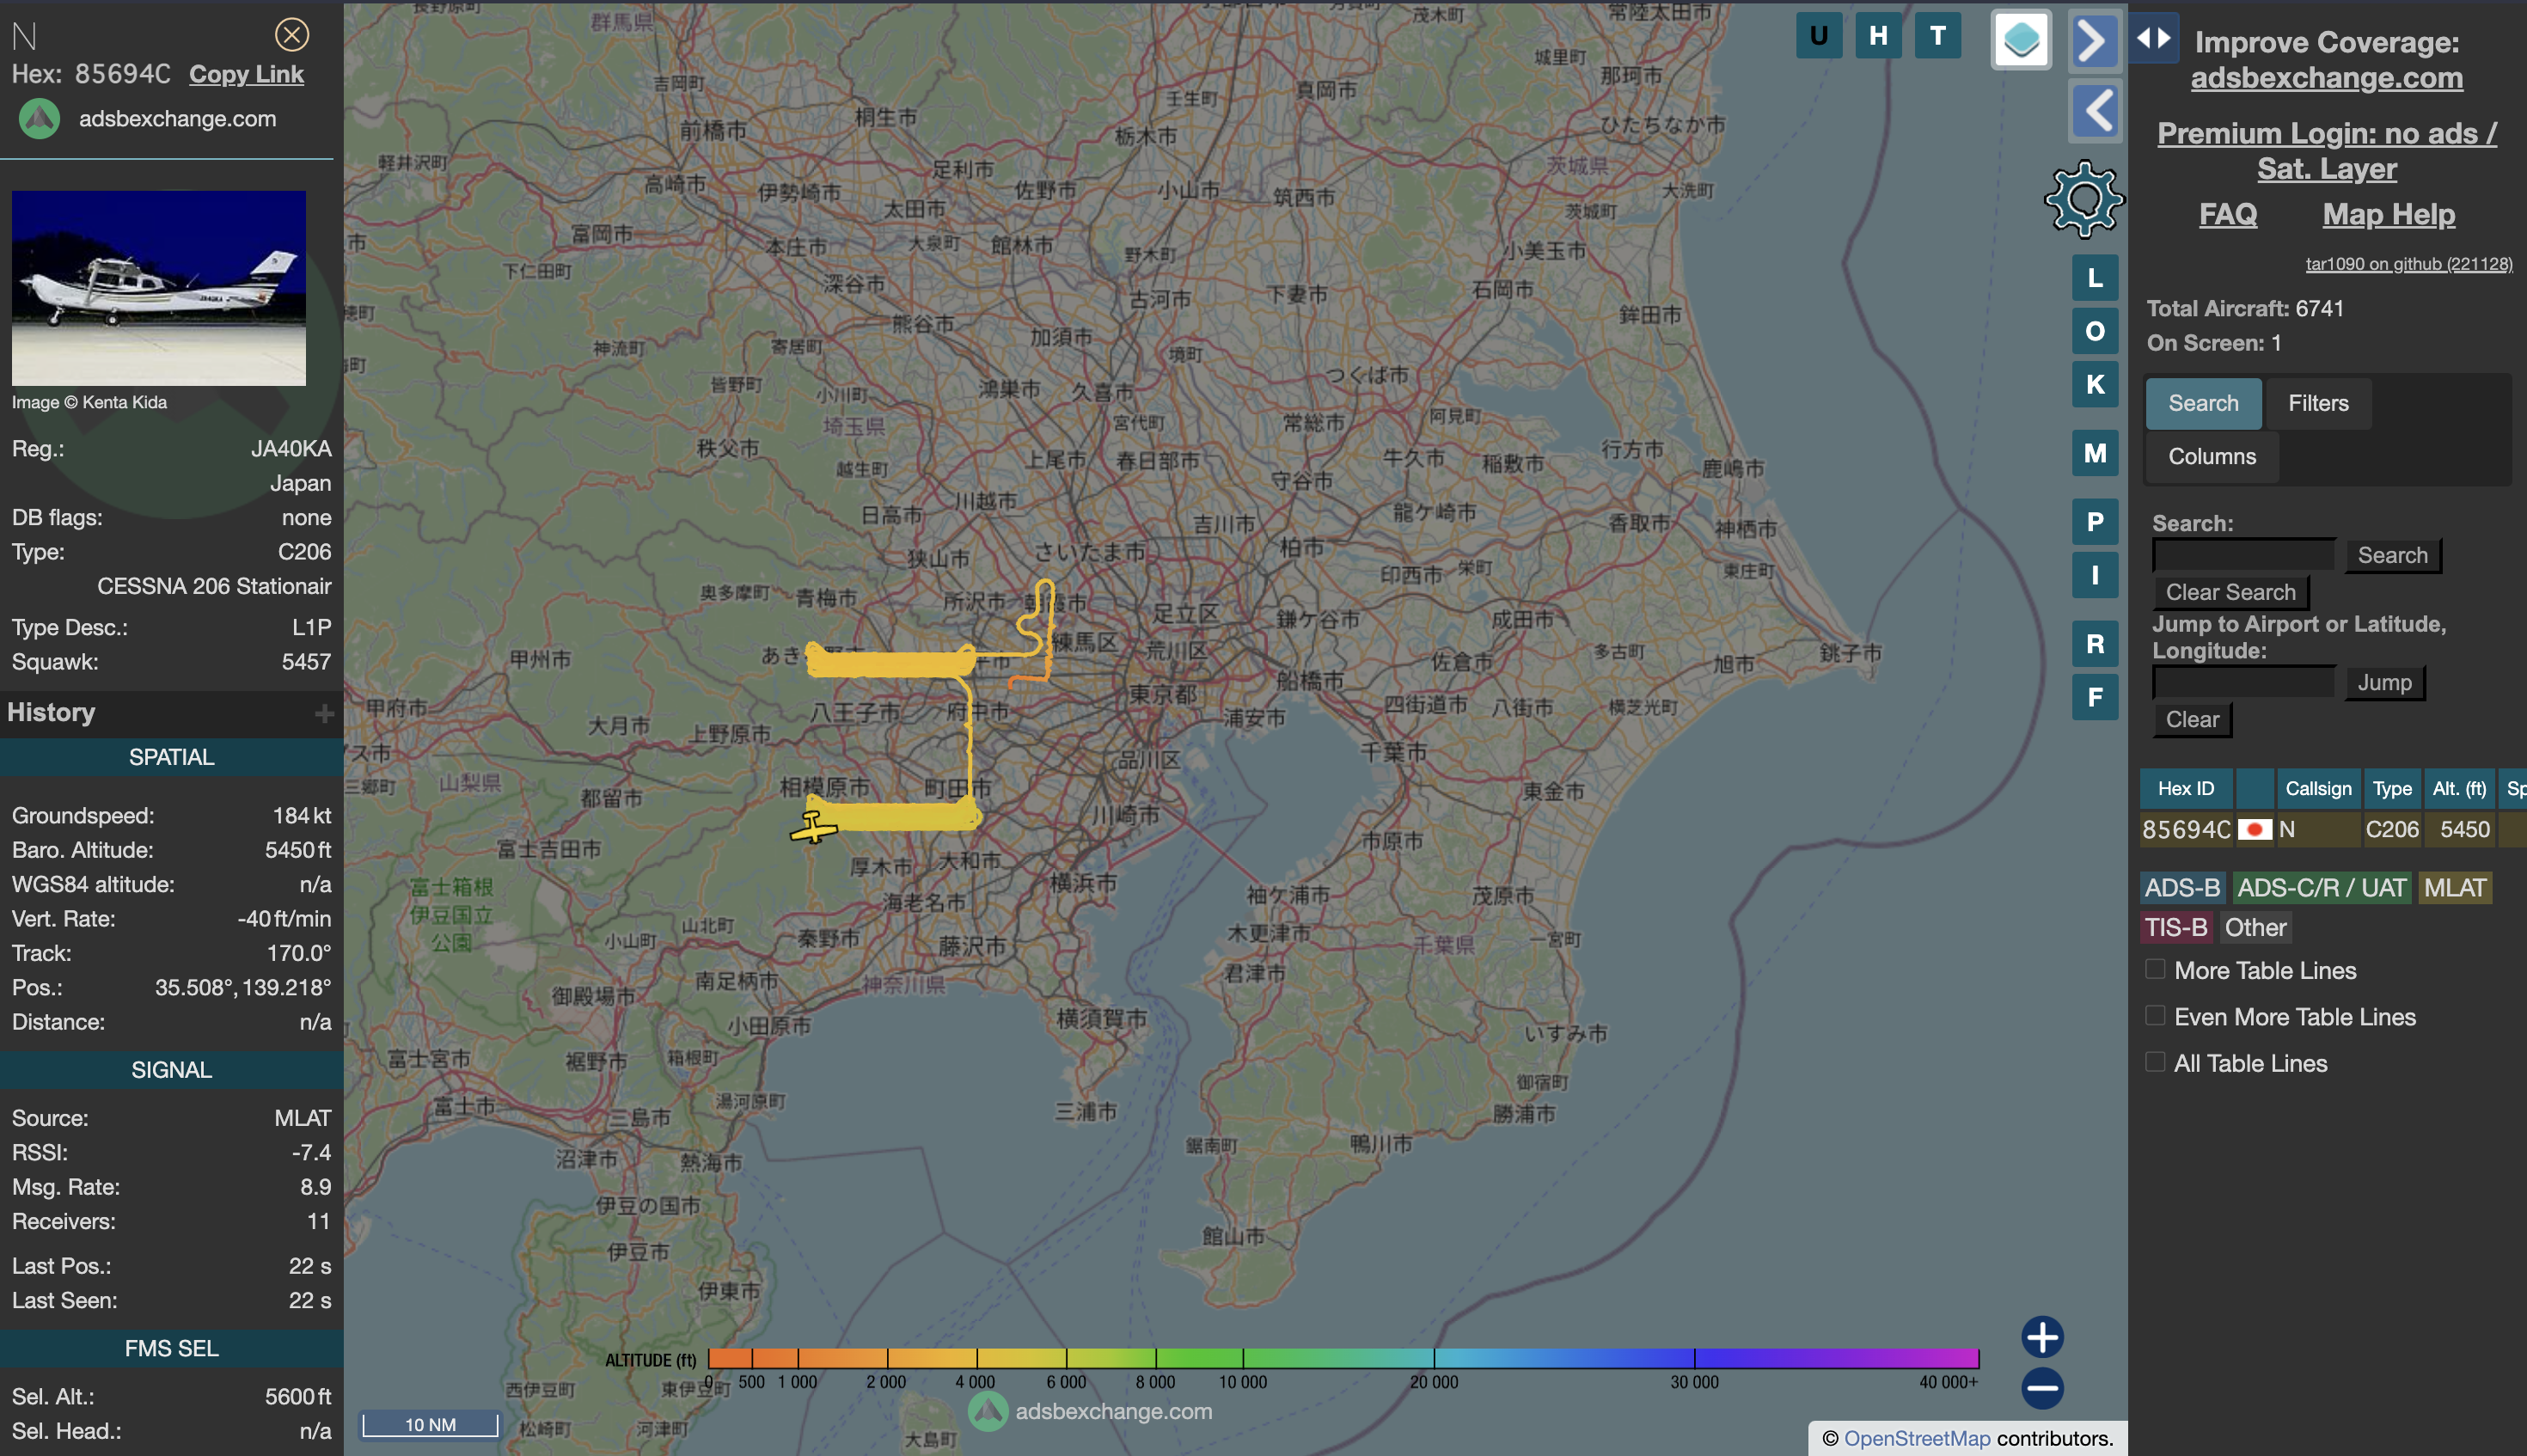Click the F map button
2527x1456 pixels.
click(2094, 697)
